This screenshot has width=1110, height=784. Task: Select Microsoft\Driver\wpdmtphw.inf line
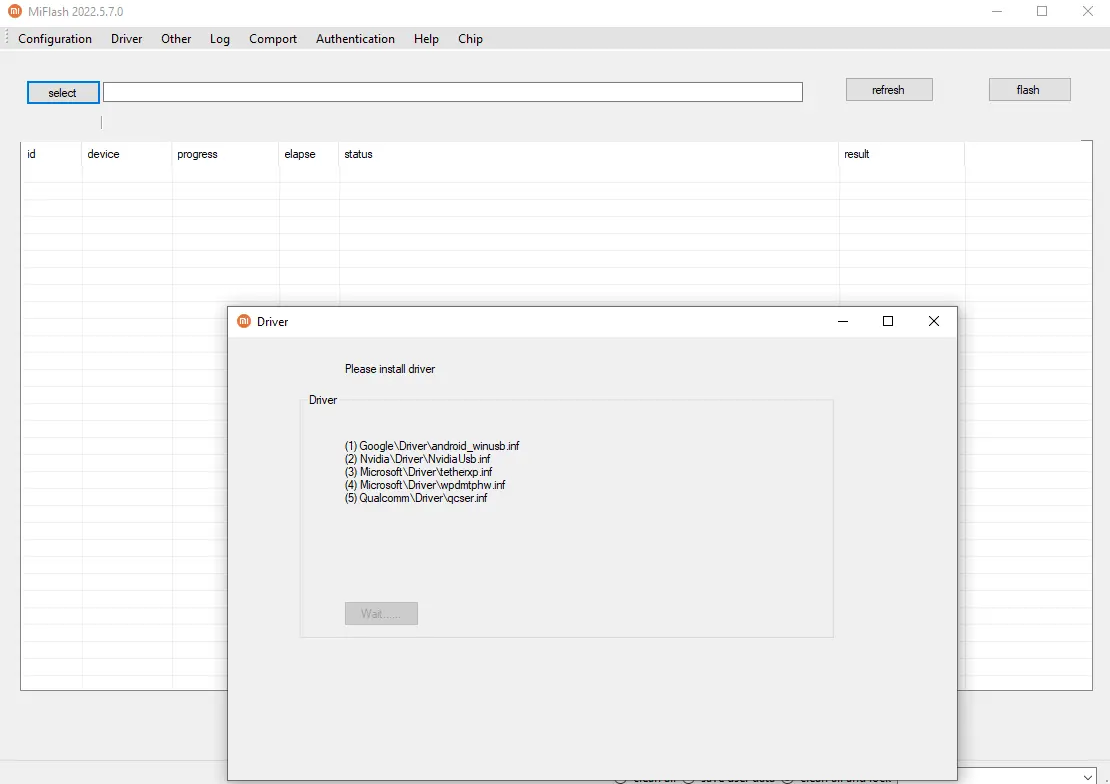click(x=425, y=485)
